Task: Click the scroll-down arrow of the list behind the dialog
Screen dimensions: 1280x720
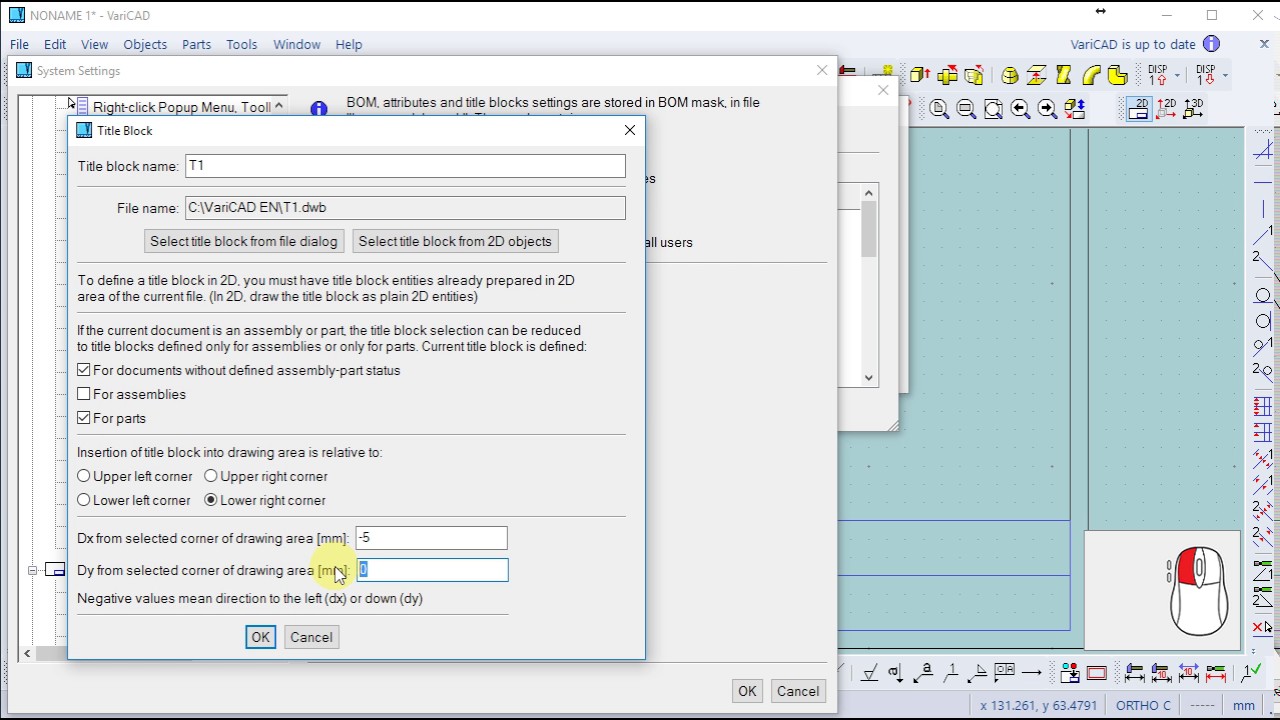Action: click(869, 378)
